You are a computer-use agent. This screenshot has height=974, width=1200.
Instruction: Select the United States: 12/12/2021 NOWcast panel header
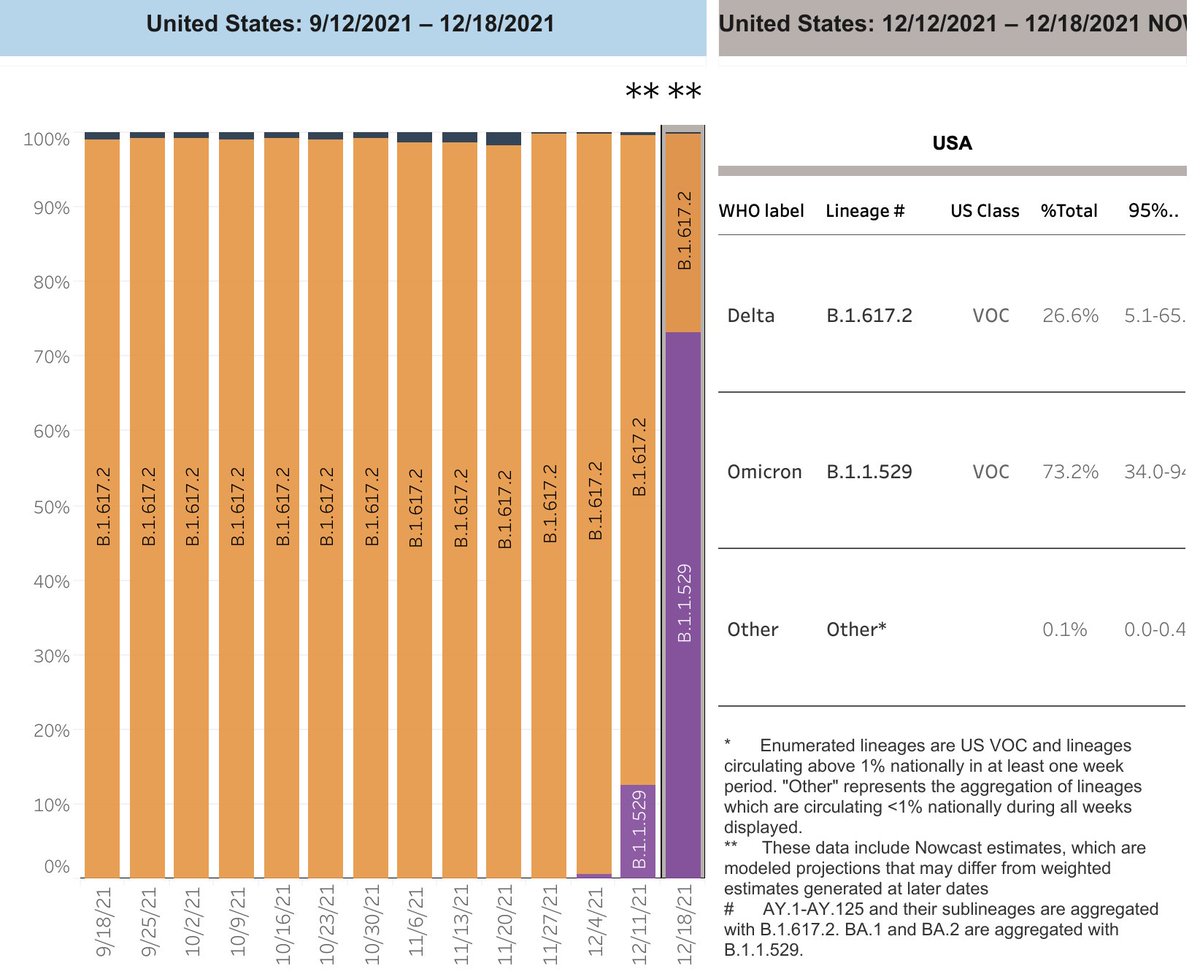pyautogui.click(x=950, y=23)
